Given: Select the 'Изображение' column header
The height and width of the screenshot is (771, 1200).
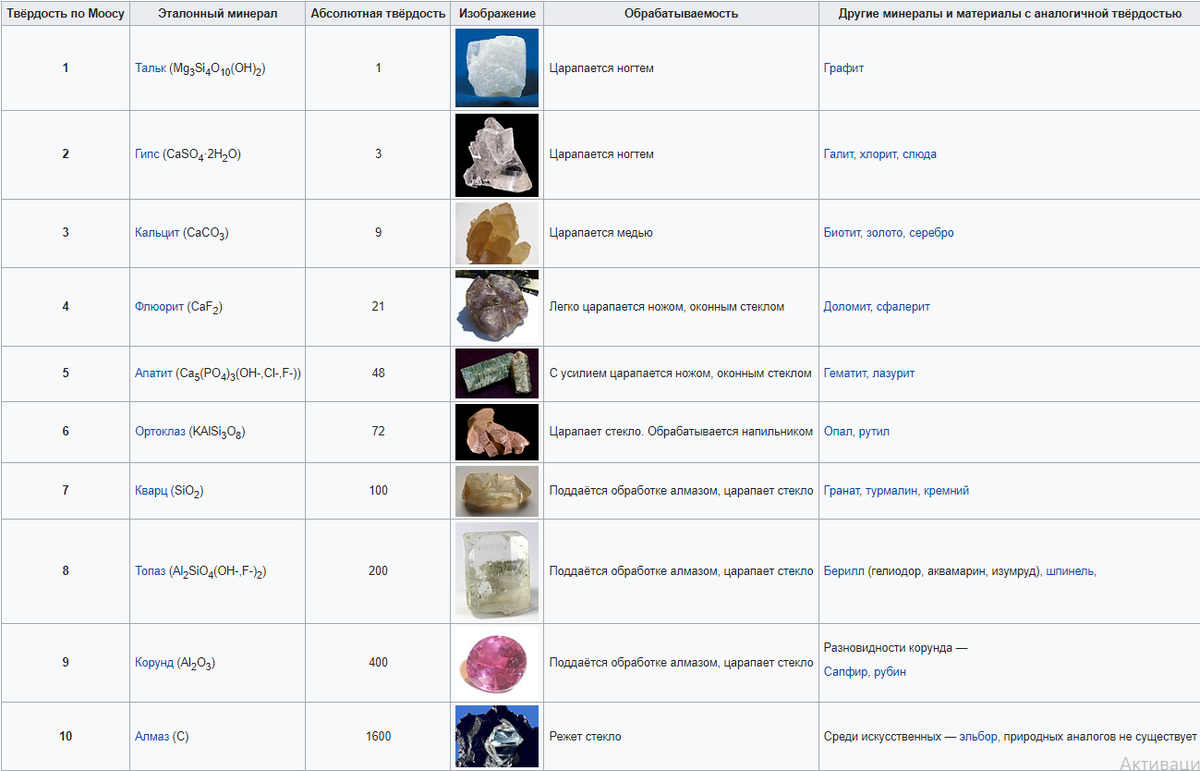Looking at the screenshot, I should [x=497, y=14].
